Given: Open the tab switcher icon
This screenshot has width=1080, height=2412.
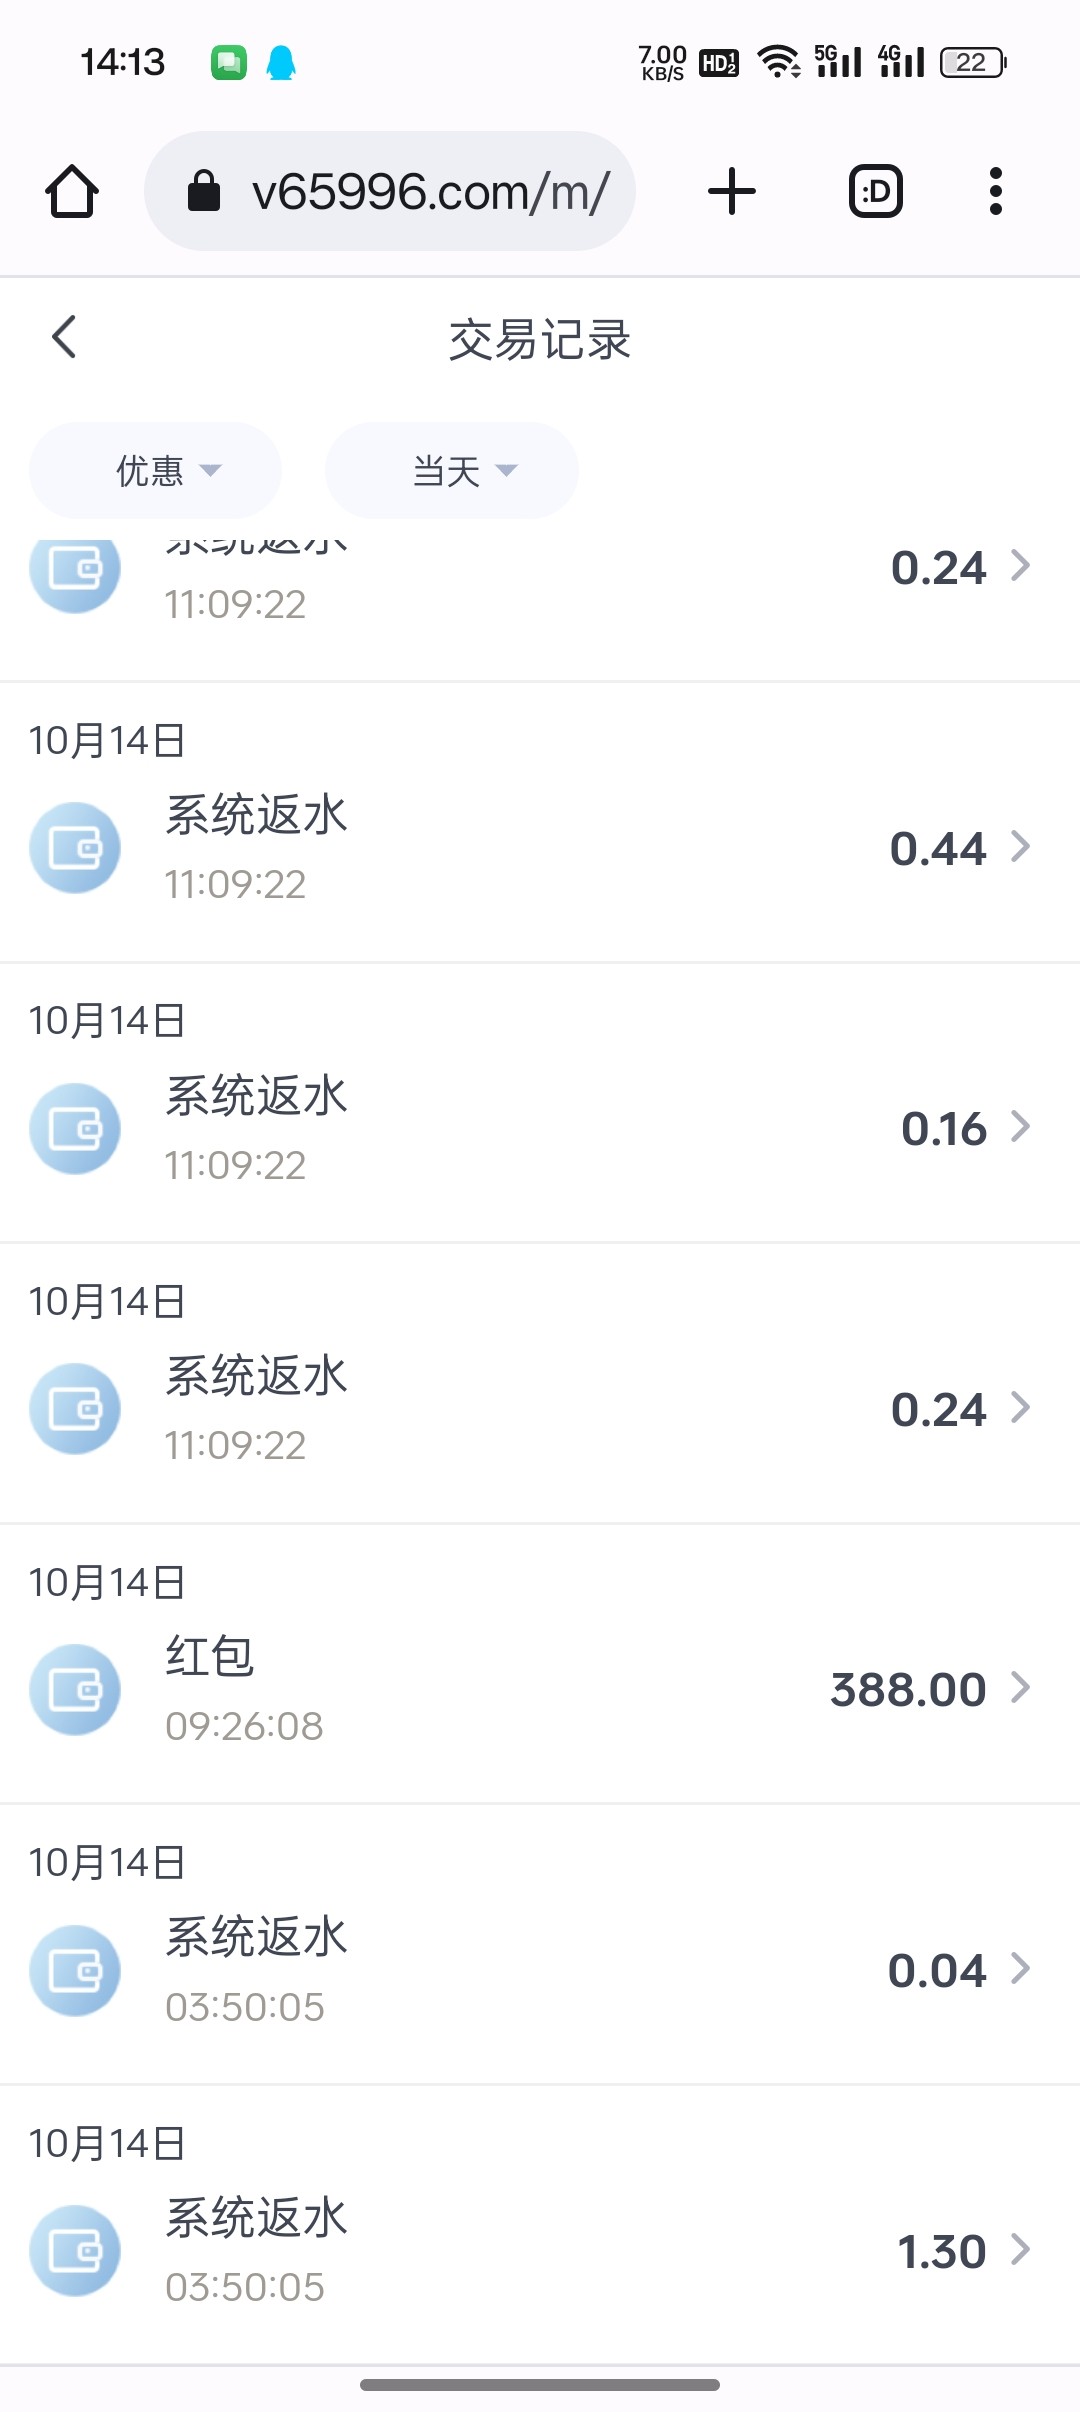Looking at the screenshot, I should [x=875, y=191].
